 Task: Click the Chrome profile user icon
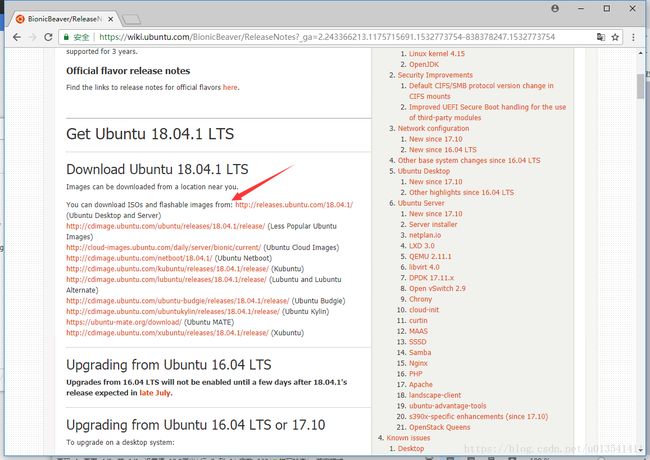click(555, 8)
